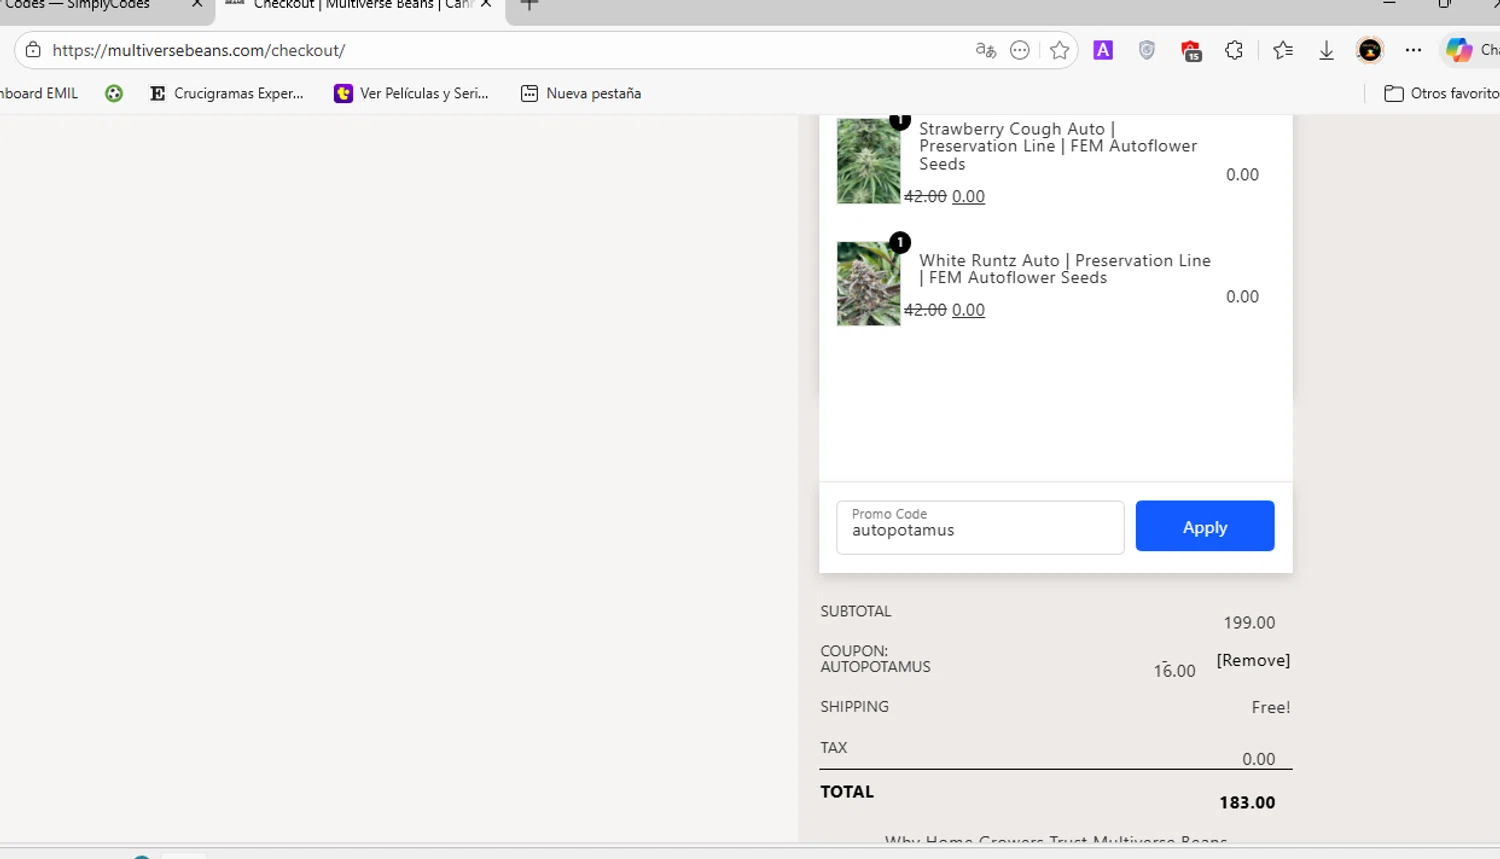
Task: Open the Crucigramas Exper... bookmark
Action: 227,93
